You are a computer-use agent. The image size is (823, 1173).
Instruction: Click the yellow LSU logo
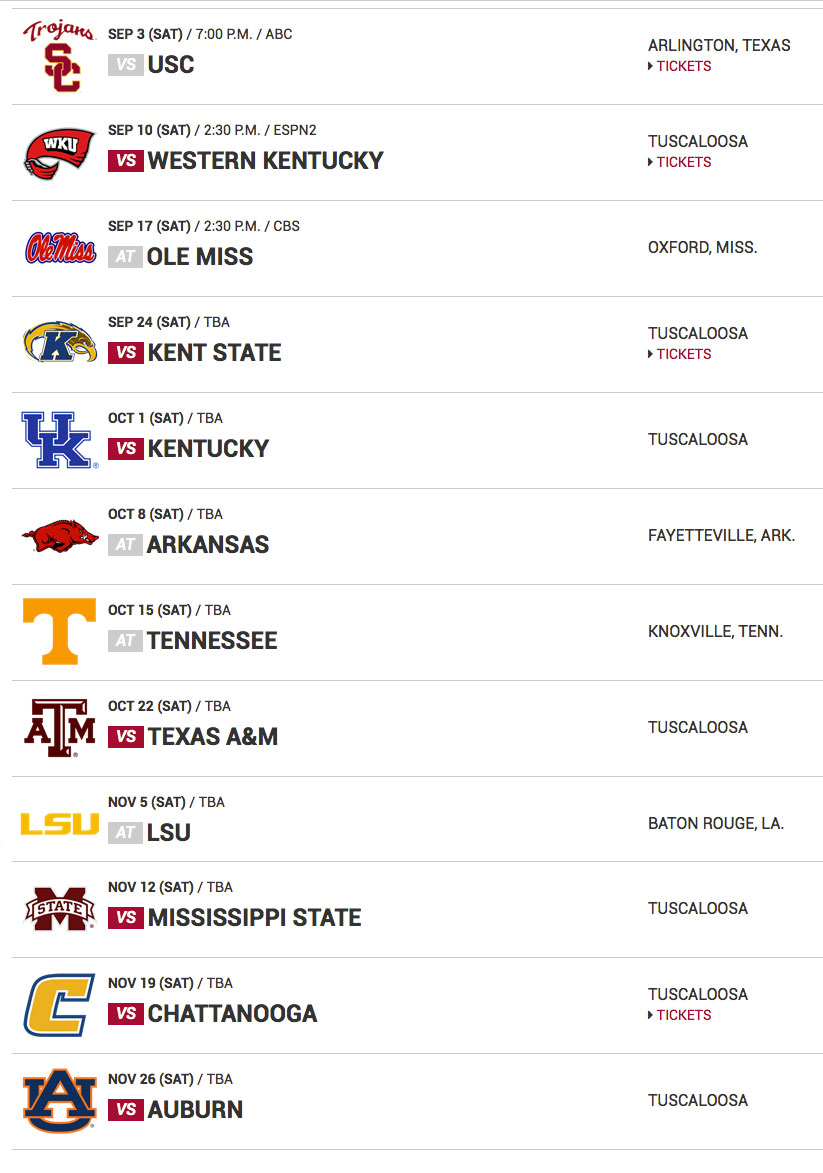[60, 824]
